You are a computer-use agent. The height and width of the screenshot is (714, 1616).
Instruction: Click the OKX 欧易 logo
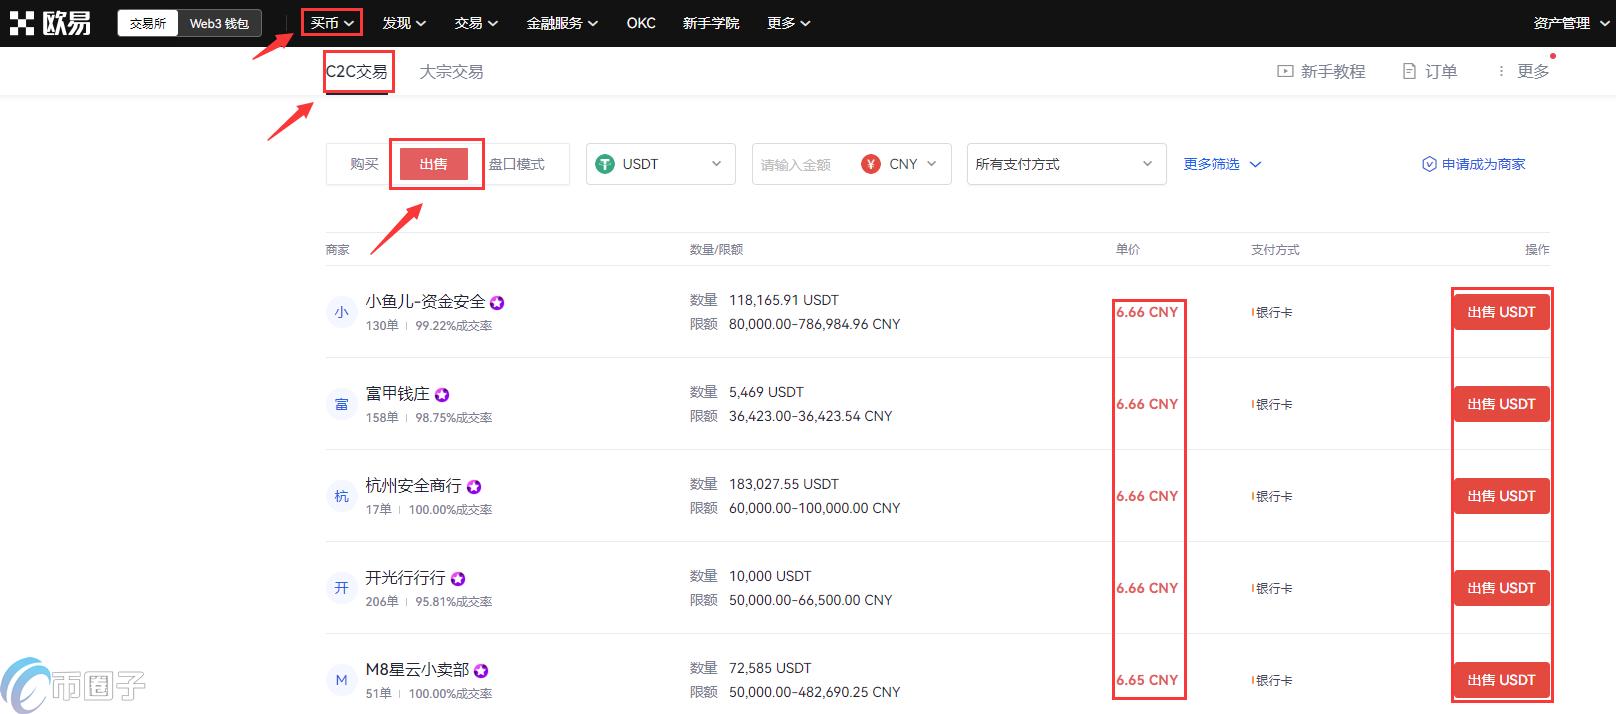pyautogui.click(x=50, y=23)
